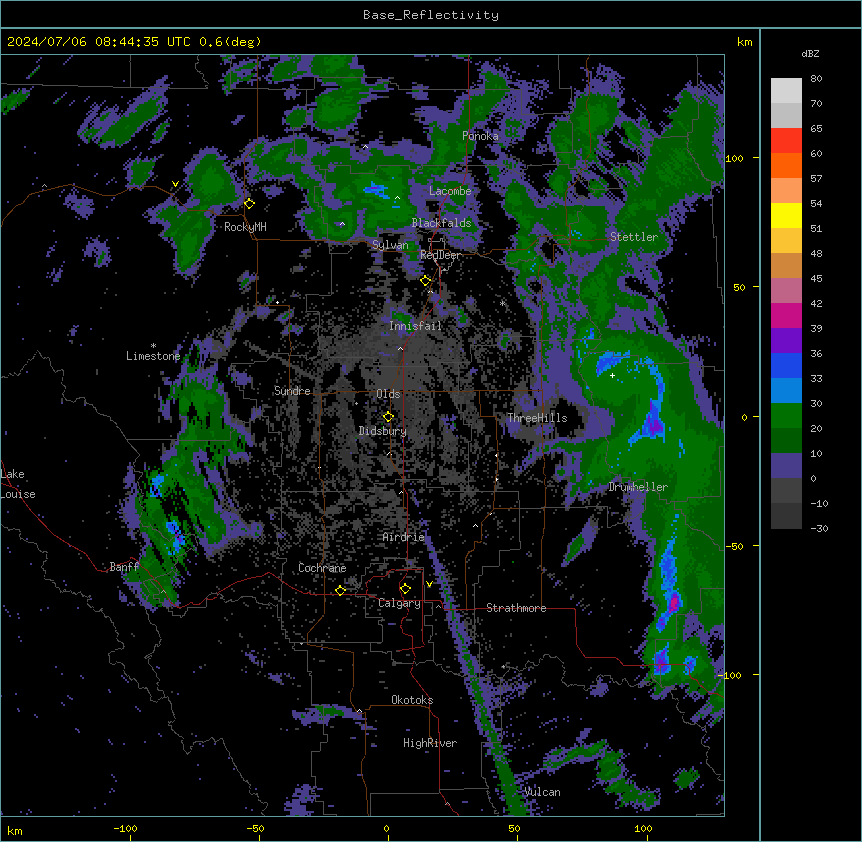Click the yellow diamond marker above RockyMH
Image resolution: width=862 pixels, height=842 pixels.
click(x=250, y=204)
